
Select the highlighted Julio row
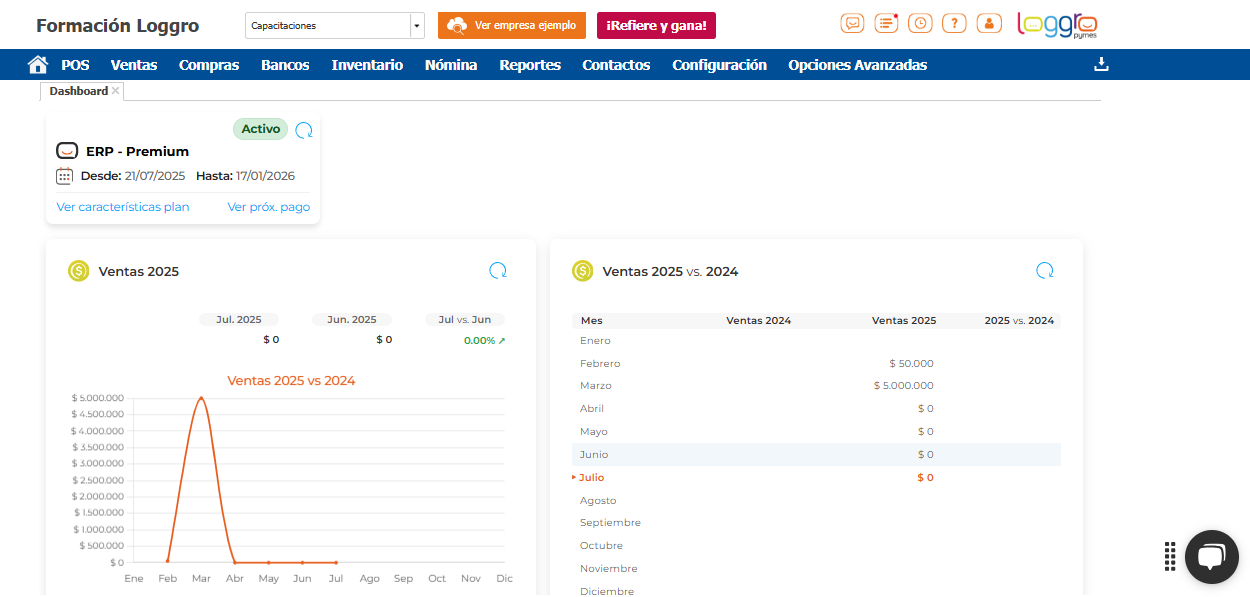coord(816,478)
